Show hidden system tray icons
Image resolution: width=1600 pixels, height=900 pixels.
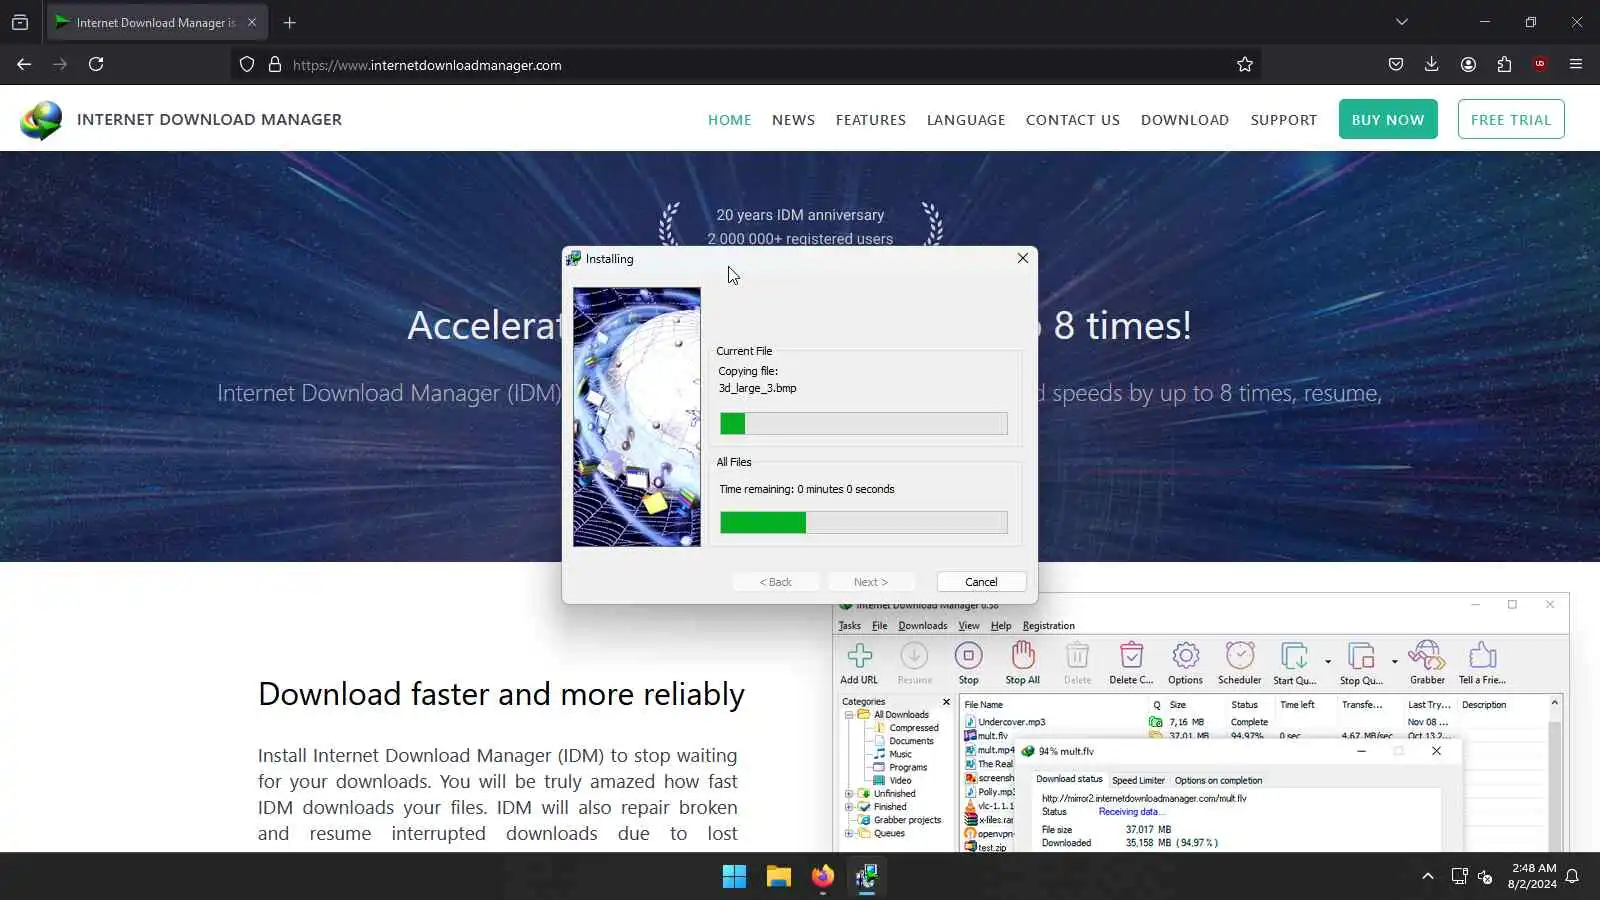[1427, 877]
